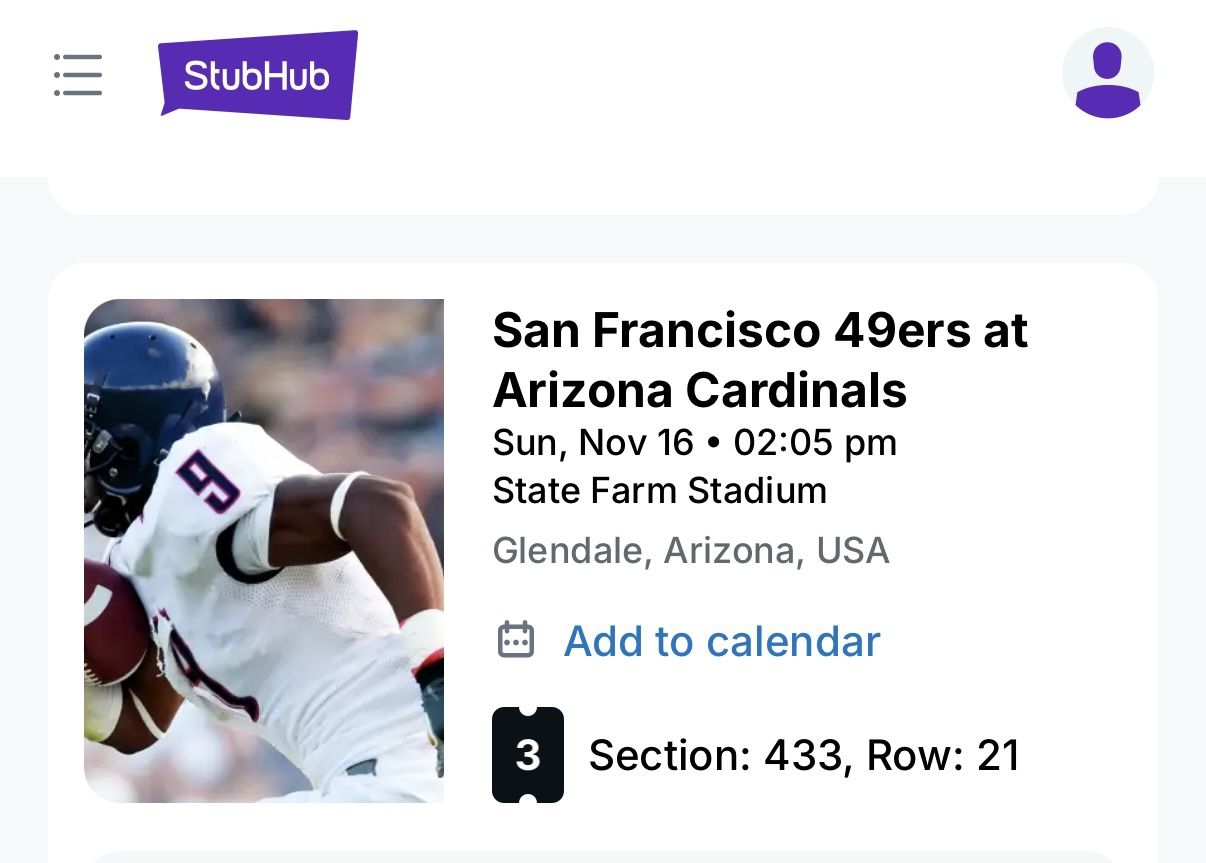Expand the event details card
This screenshot has width=1206, height=863.
[x=603, y=550]
